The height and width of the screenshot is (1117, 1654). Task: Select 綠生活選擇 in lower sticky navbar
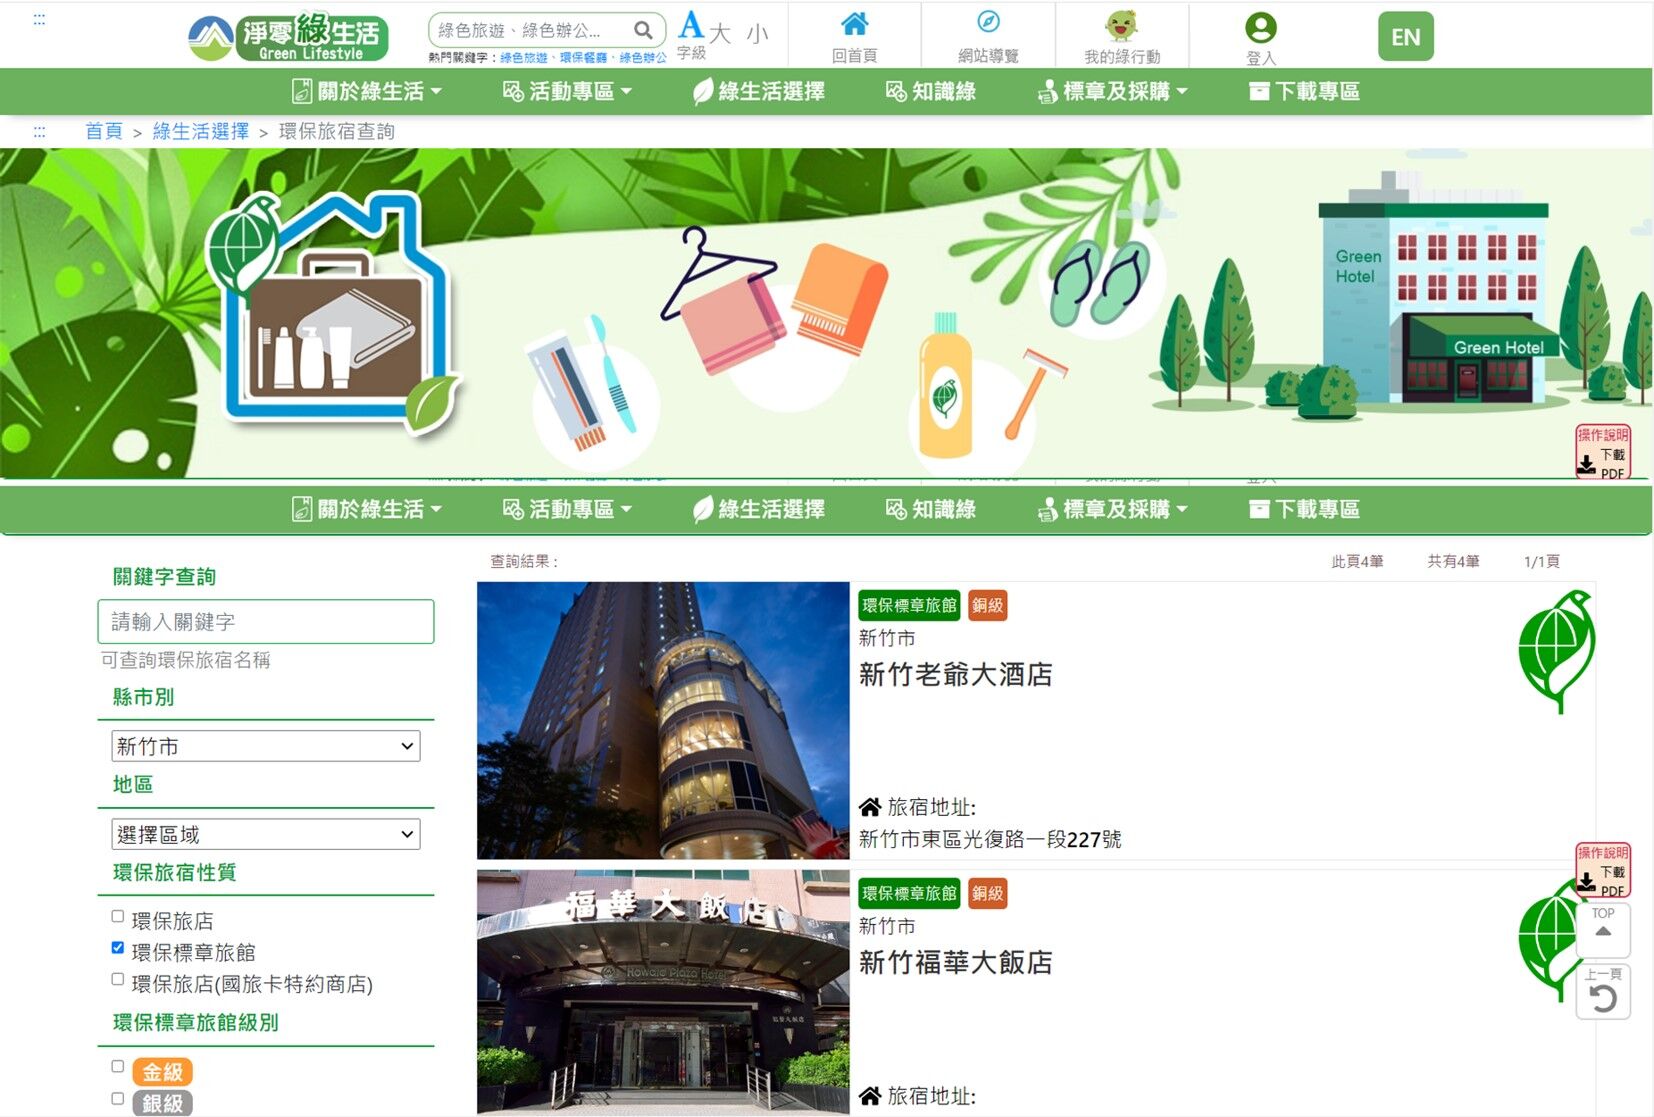[759, 509]
